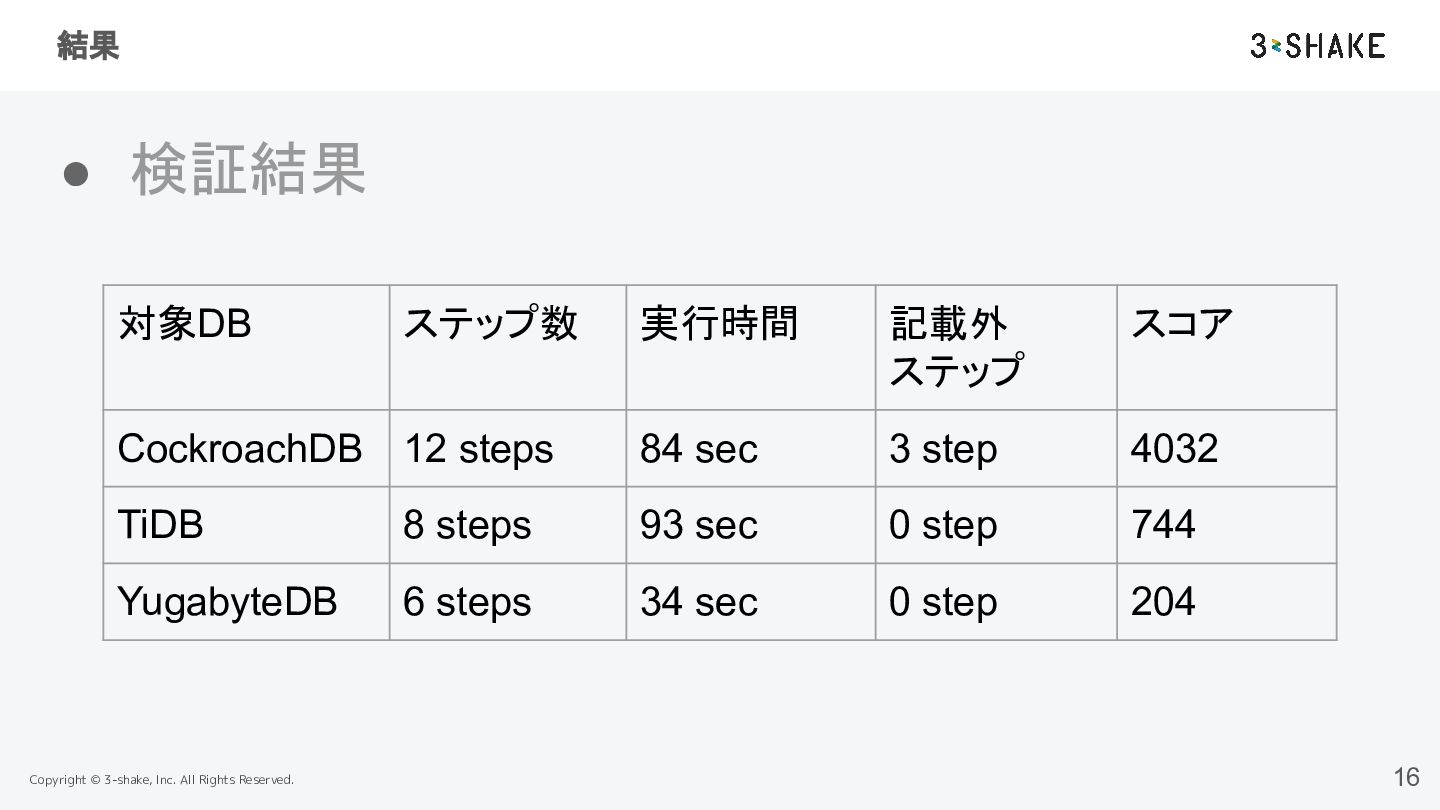Select the CockroachDB table cell
Viewport: 1440px width, 810px height.
point(240,449)
